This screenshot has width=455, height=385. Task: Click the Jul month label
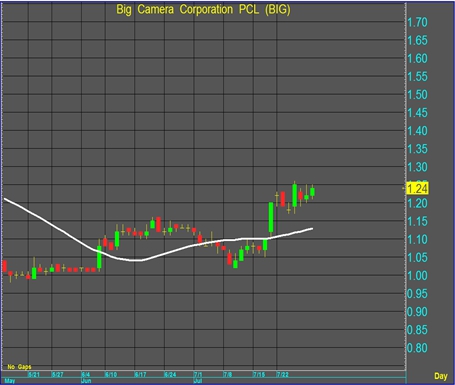[x=198, y=381]
